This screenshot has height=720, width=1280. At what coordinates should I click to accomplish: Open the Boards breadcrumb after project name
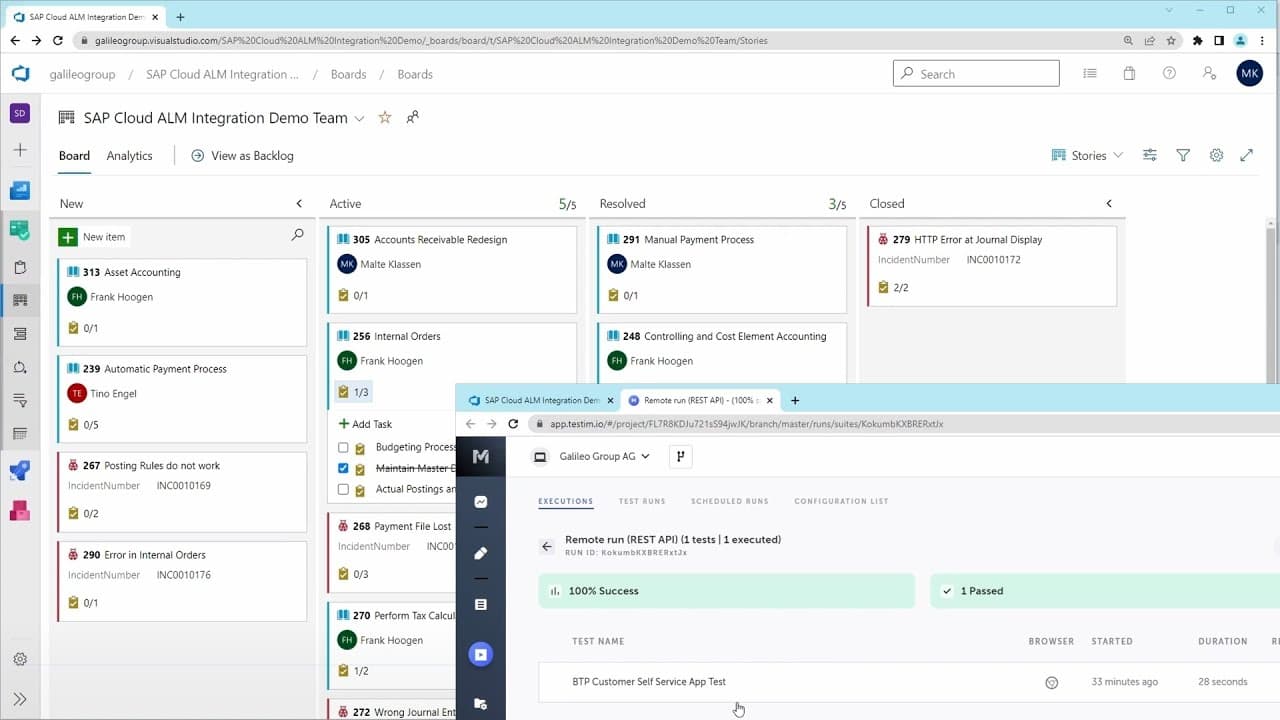coord(349,74)
